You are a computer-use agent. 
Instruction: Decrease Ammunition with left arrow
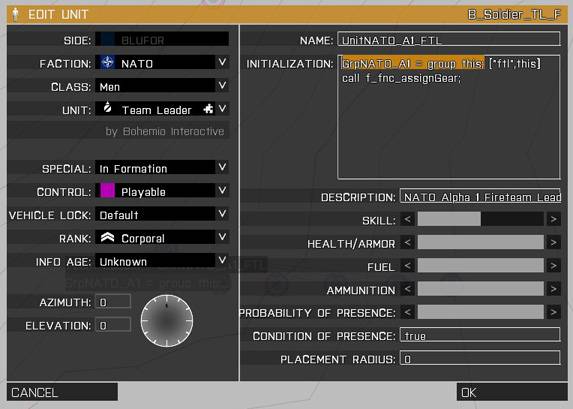pos(407,289)
